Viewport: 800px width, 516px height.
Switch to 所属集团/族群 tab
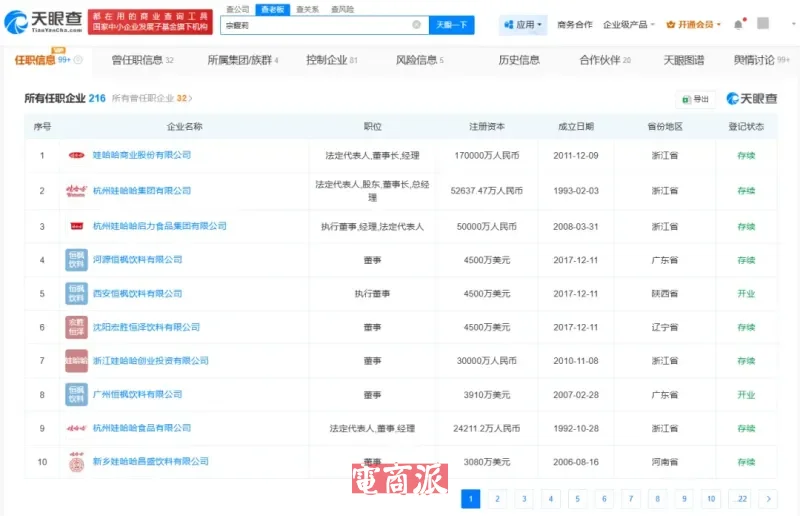(243, 60)
